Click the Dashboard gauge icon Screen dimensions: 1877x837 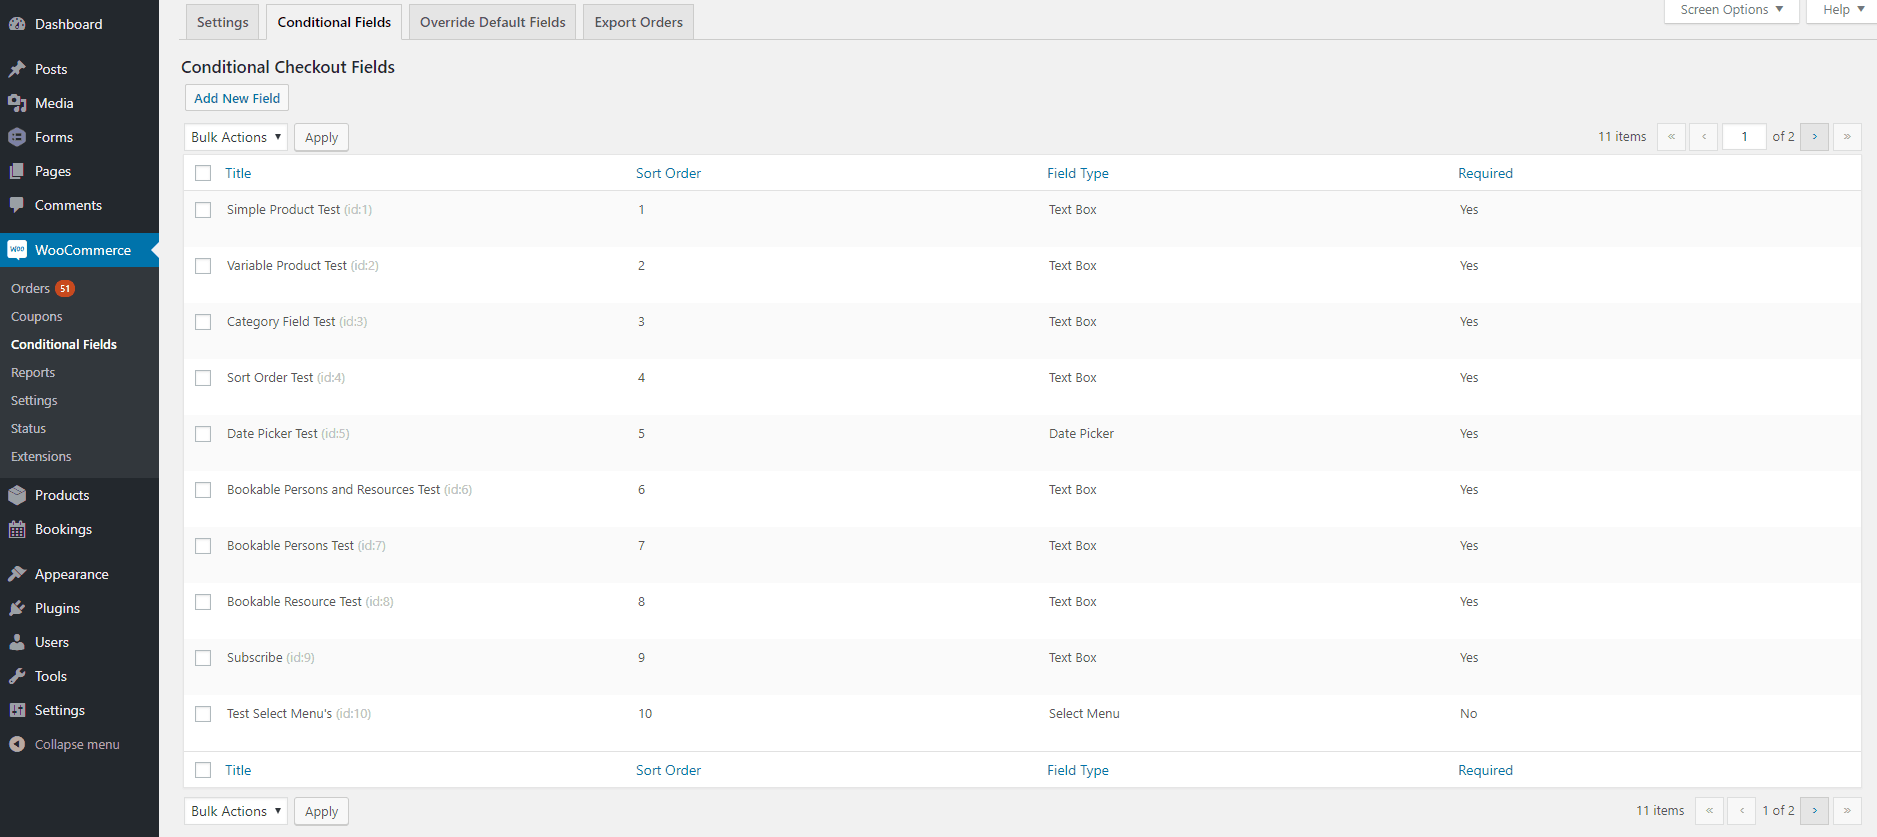[x=17, y=24]
